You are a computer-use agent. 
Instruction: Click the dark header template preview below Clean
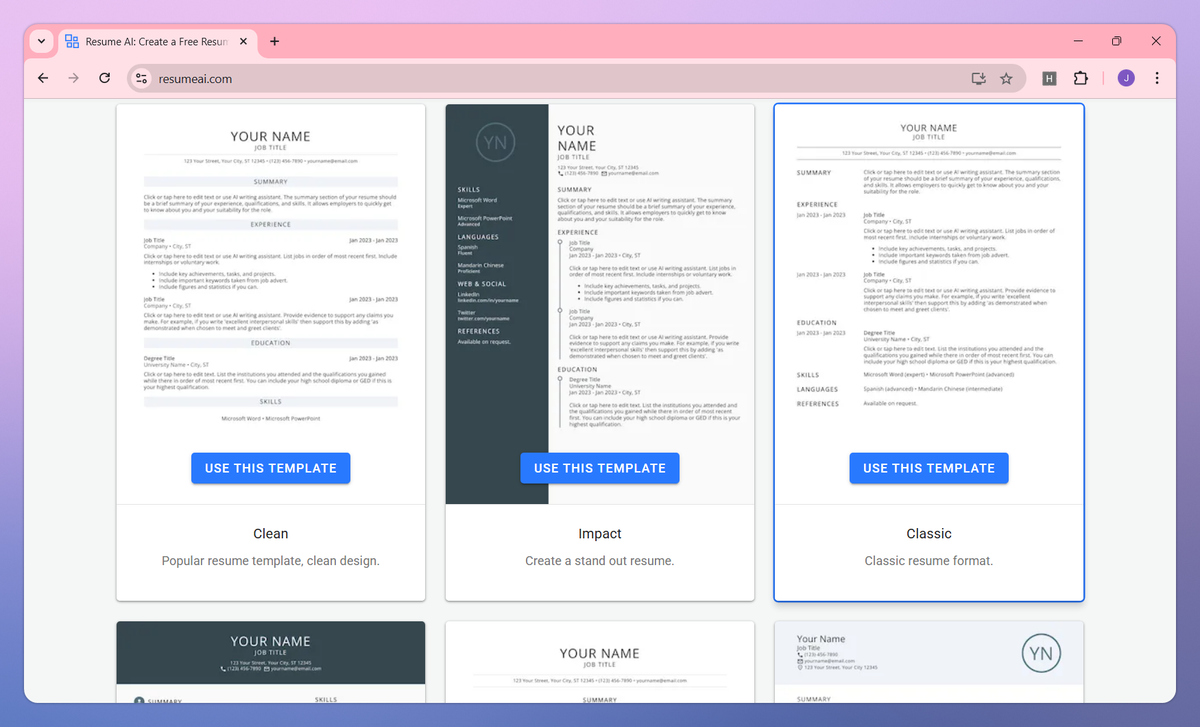coord(271,662)
